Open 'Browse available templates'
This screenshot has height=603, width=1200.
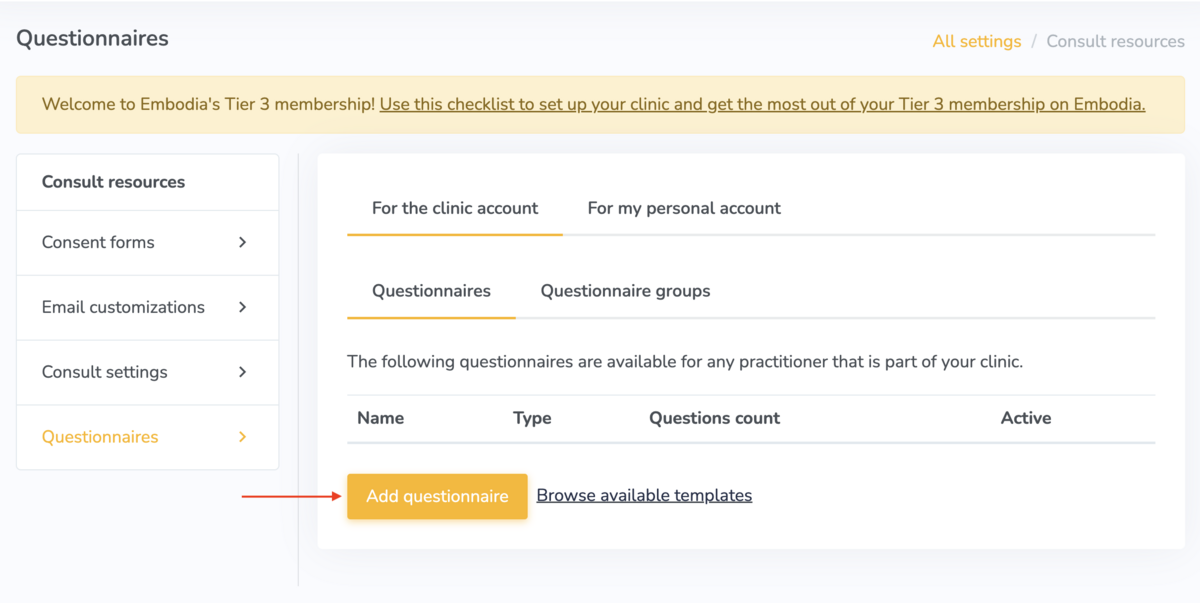(644, 495)
